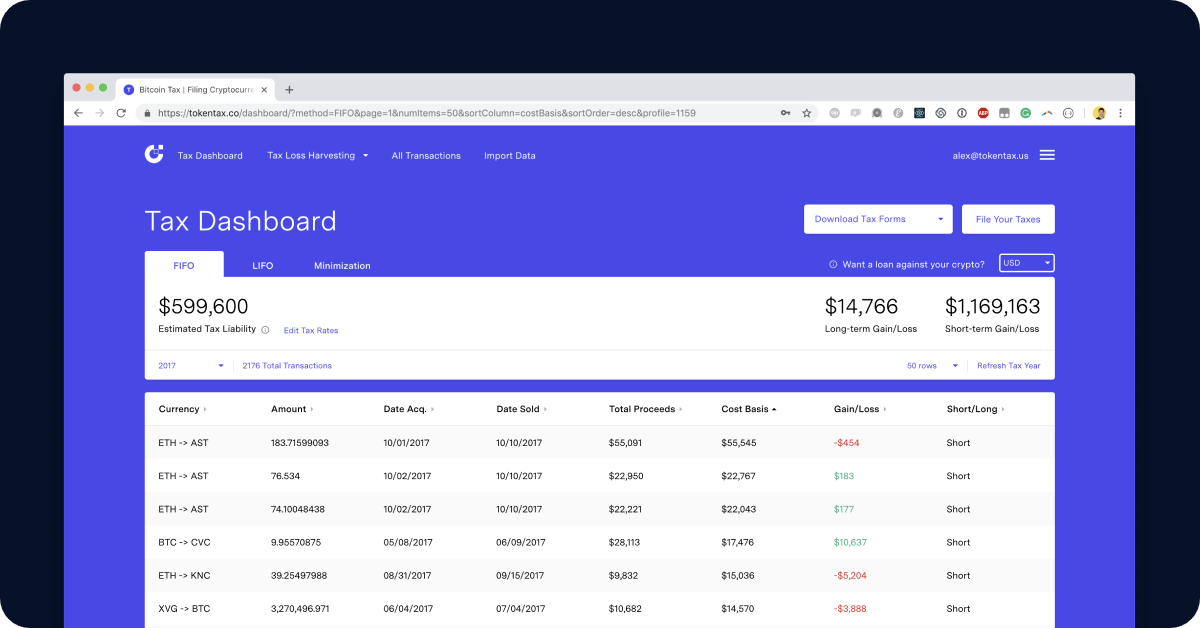Go to All Transactions in the navigation
The image size is (1200, 628).
click(426, 156)
